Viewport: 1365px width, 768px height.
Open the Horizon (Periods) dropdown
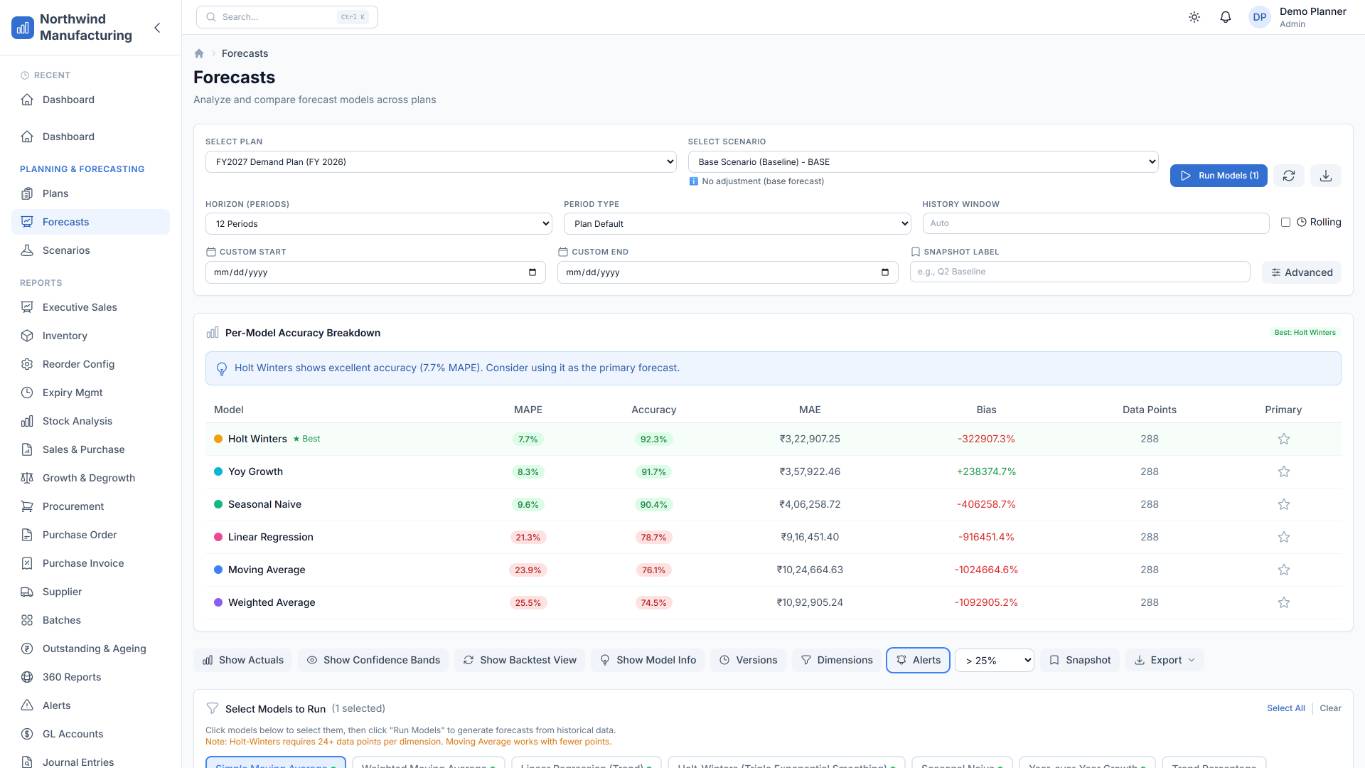click(379, 224)
